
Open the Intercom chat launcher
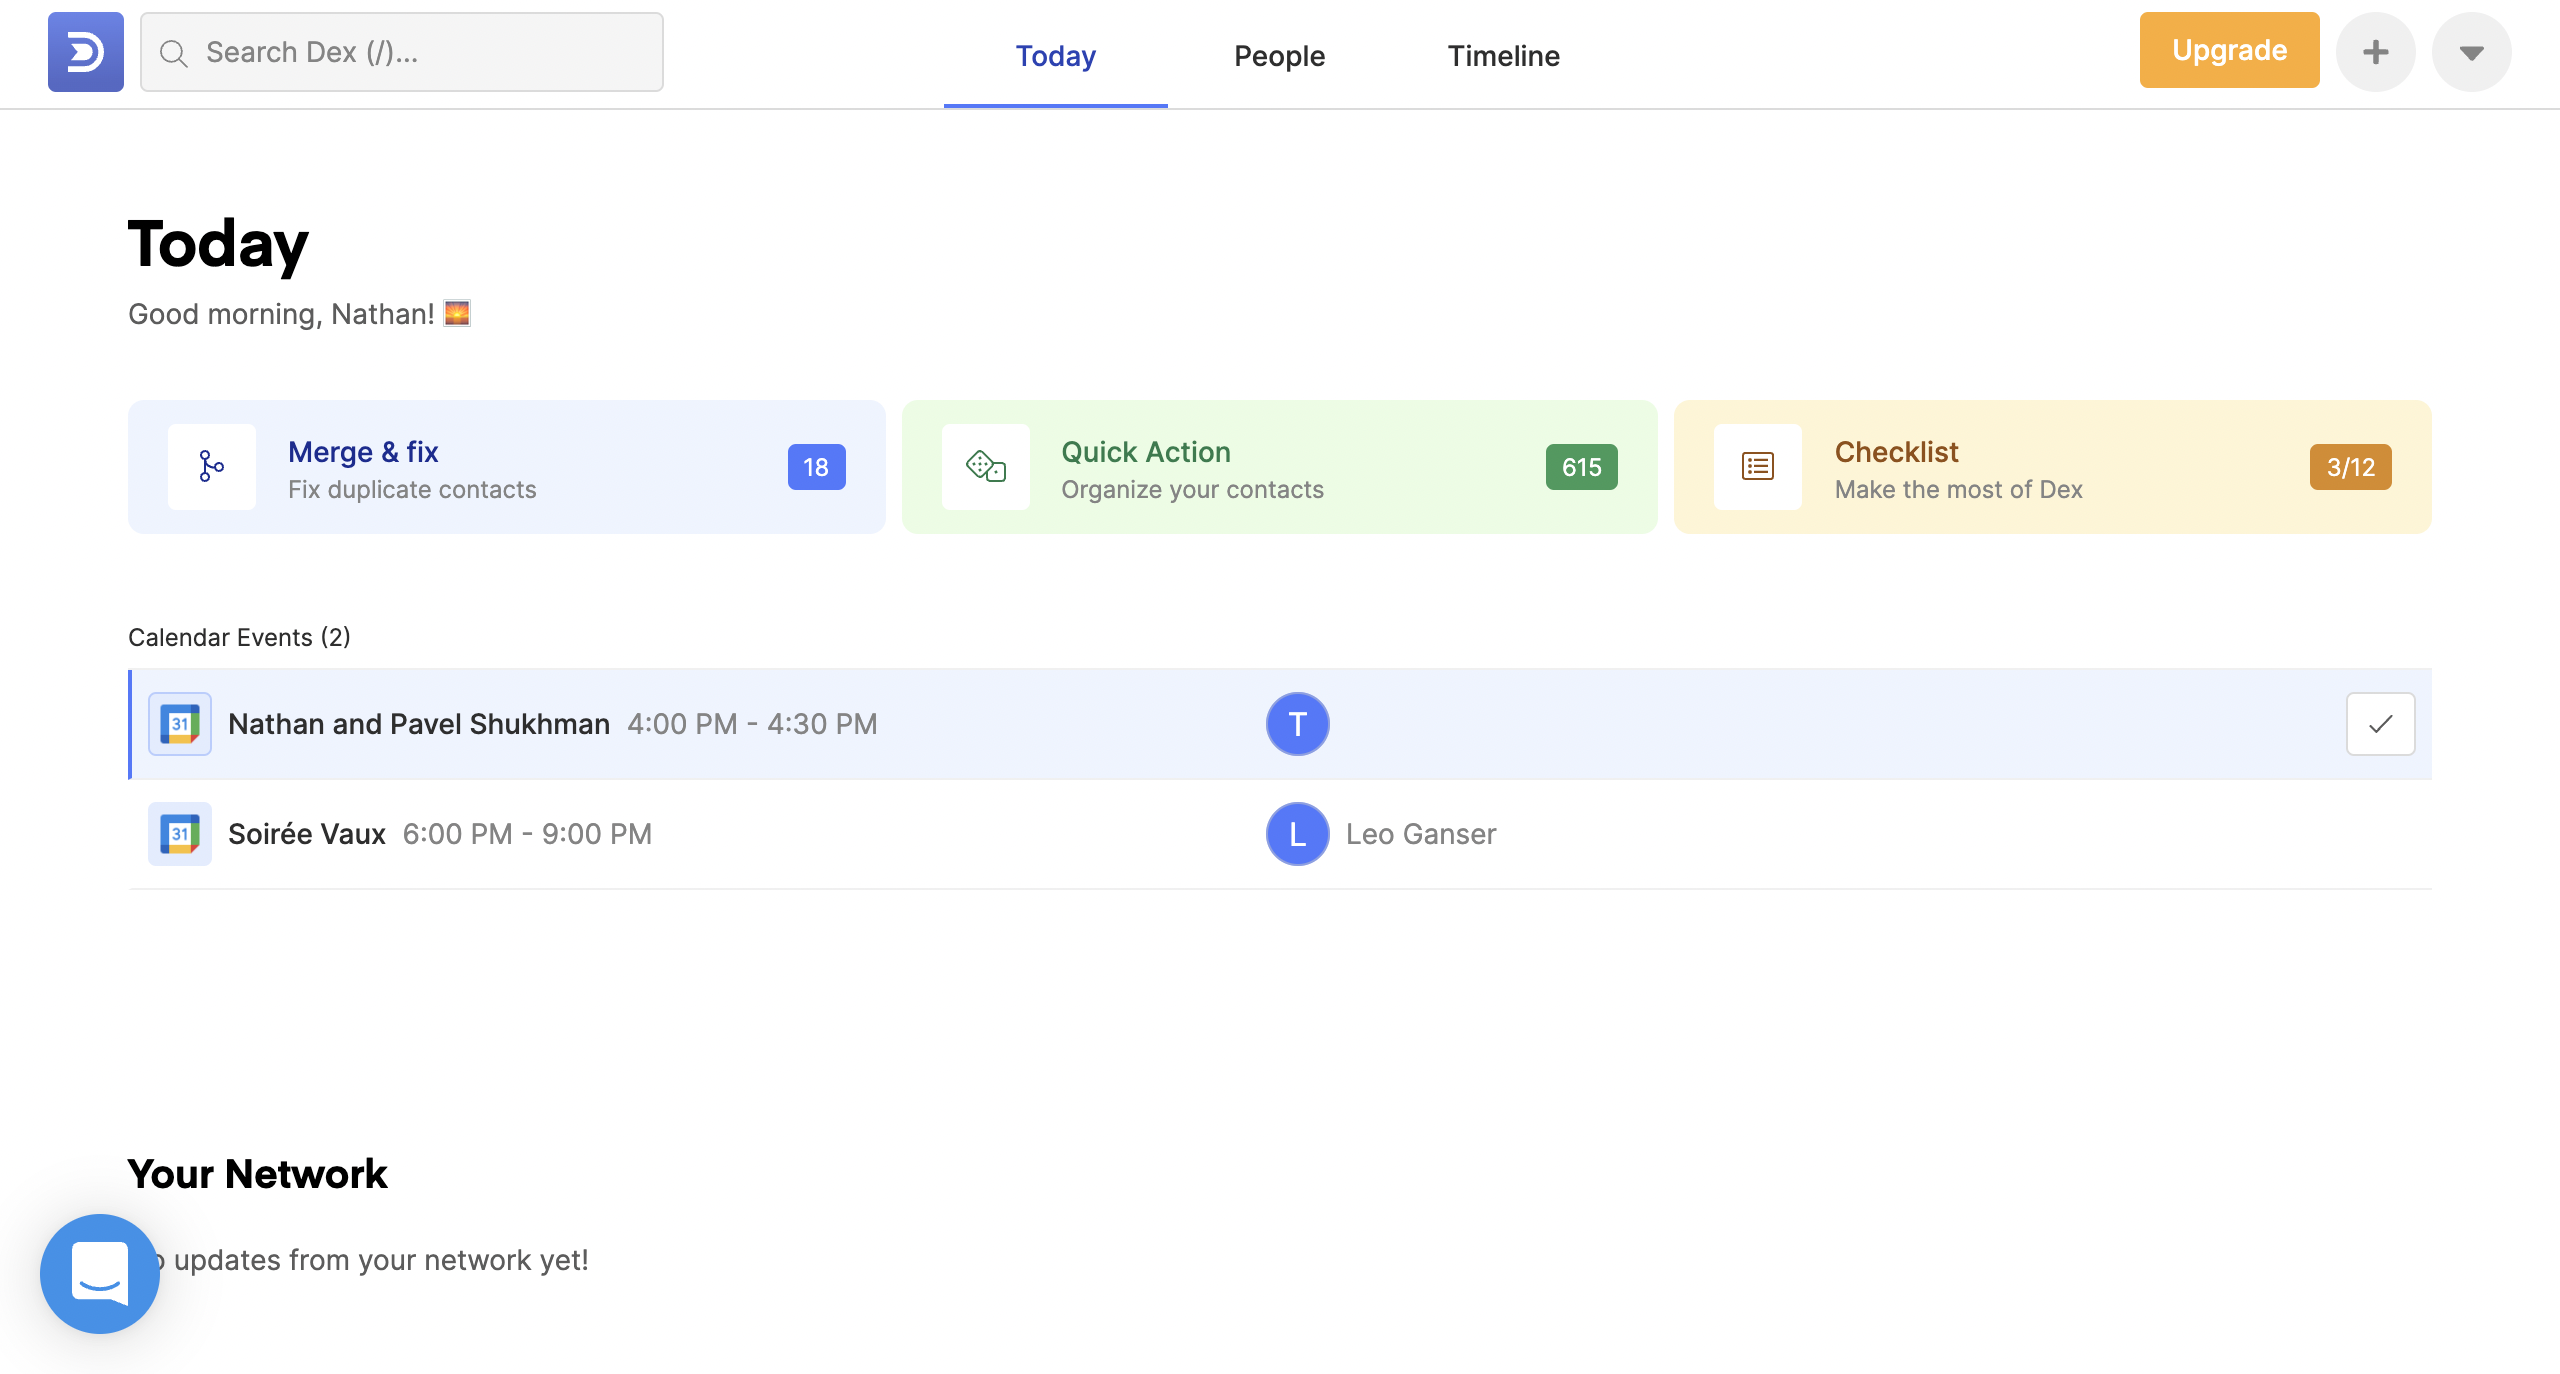(x=100, y=1274)
